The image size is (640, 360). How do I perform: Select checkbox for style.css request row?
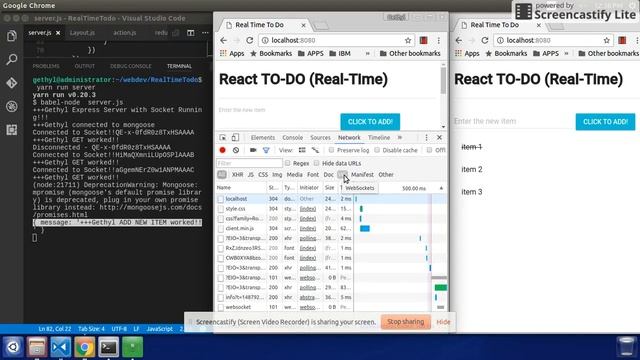point(221,209)
